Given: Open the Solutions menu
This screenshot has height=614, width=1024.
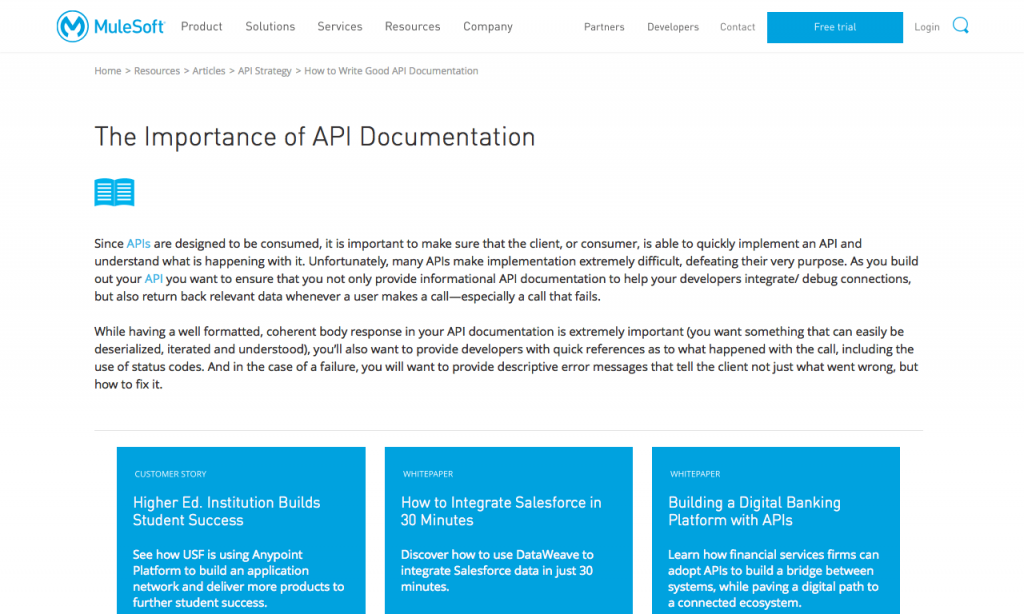Looking at the screenshot, I should pos(270,27).
